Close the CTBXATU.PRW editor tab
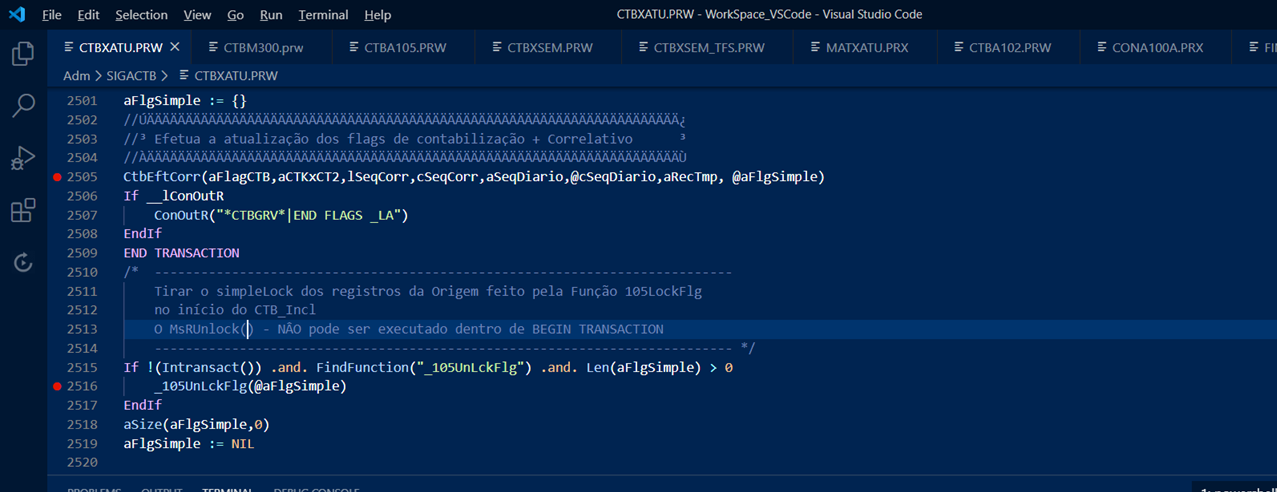 click(x=175, y=47)
